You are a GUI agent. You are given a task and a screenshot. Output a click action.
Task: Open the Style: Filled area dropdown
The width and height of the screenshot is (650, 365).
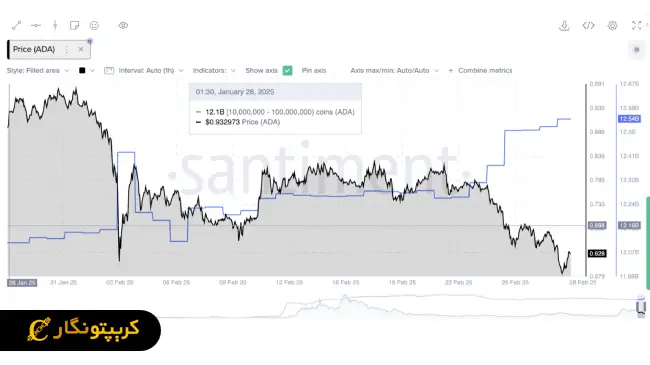pos(38,71)
